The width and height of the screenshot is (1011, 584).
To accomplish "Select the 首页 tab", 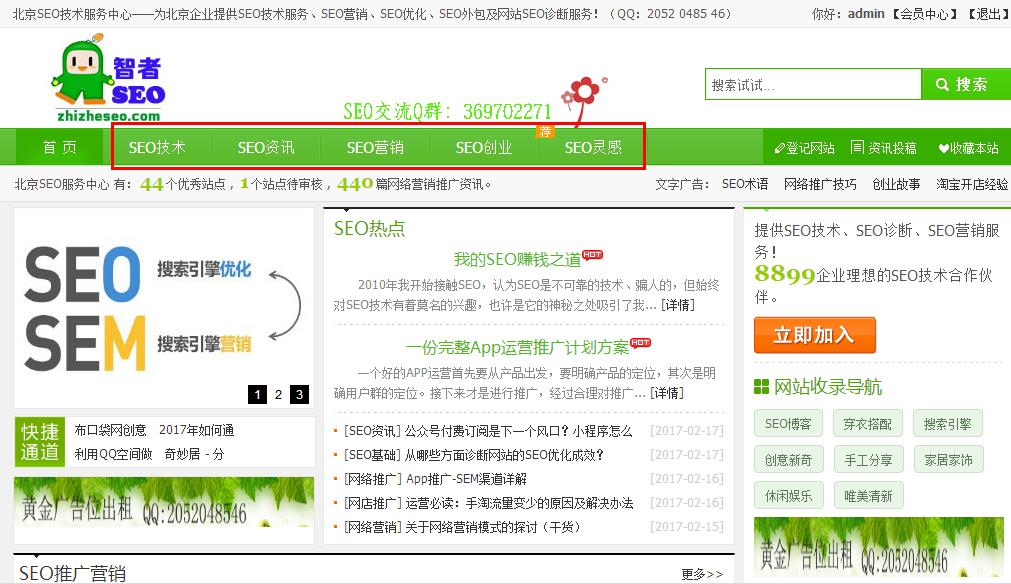I will point(58,147).
